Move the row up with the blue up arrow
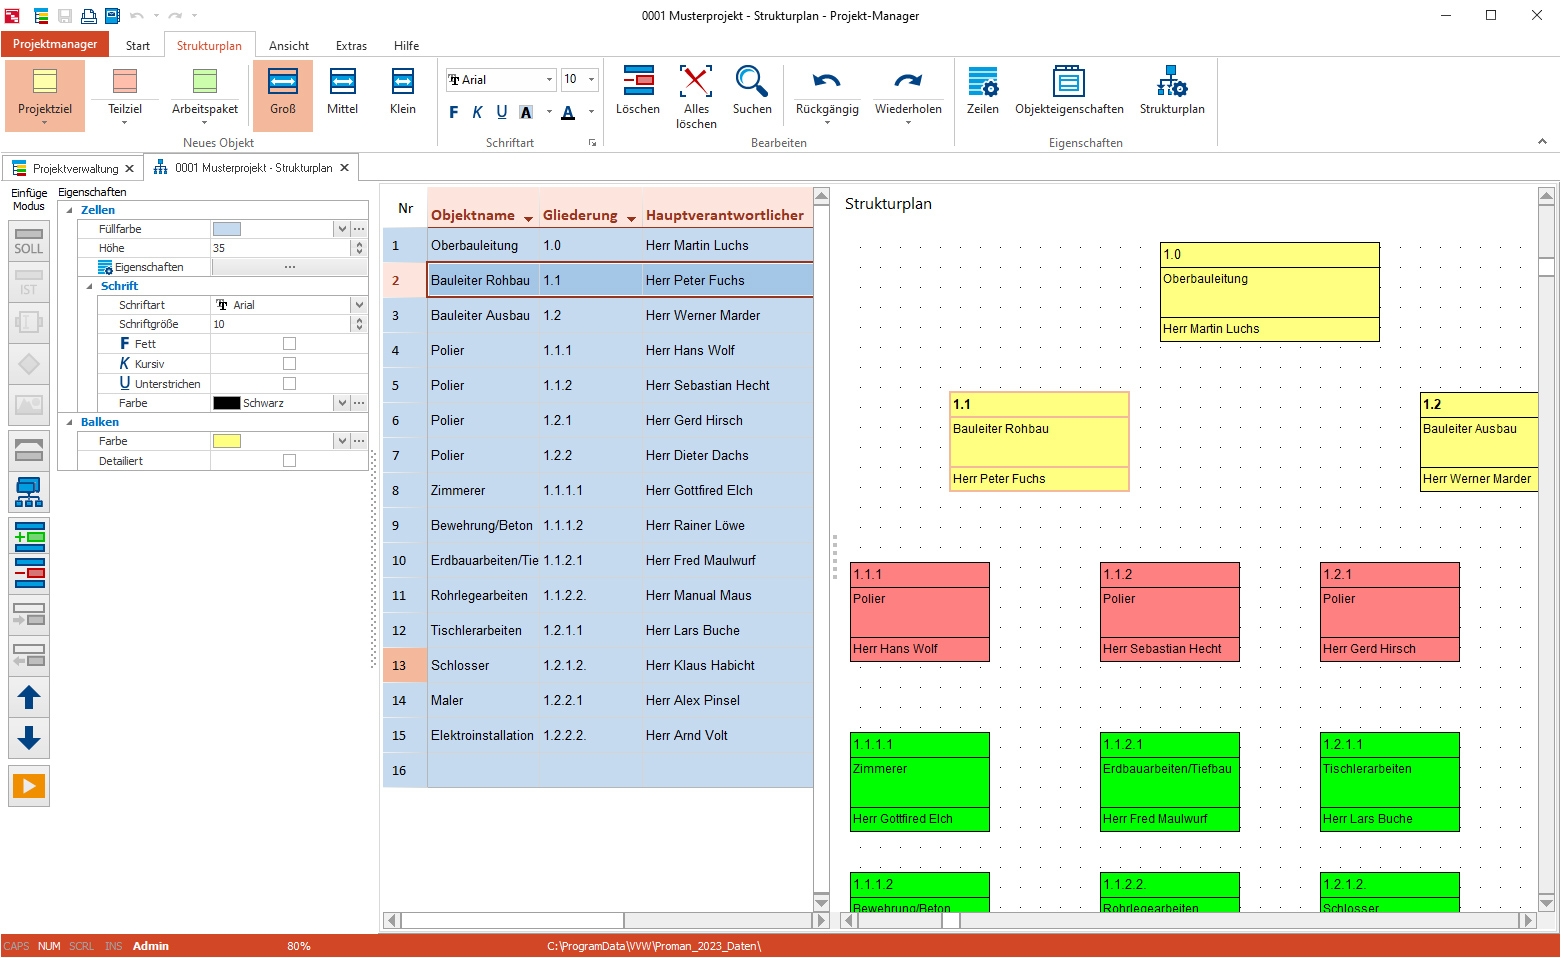The height and width of the screenshot is (958, 1561). pos(29,697)
